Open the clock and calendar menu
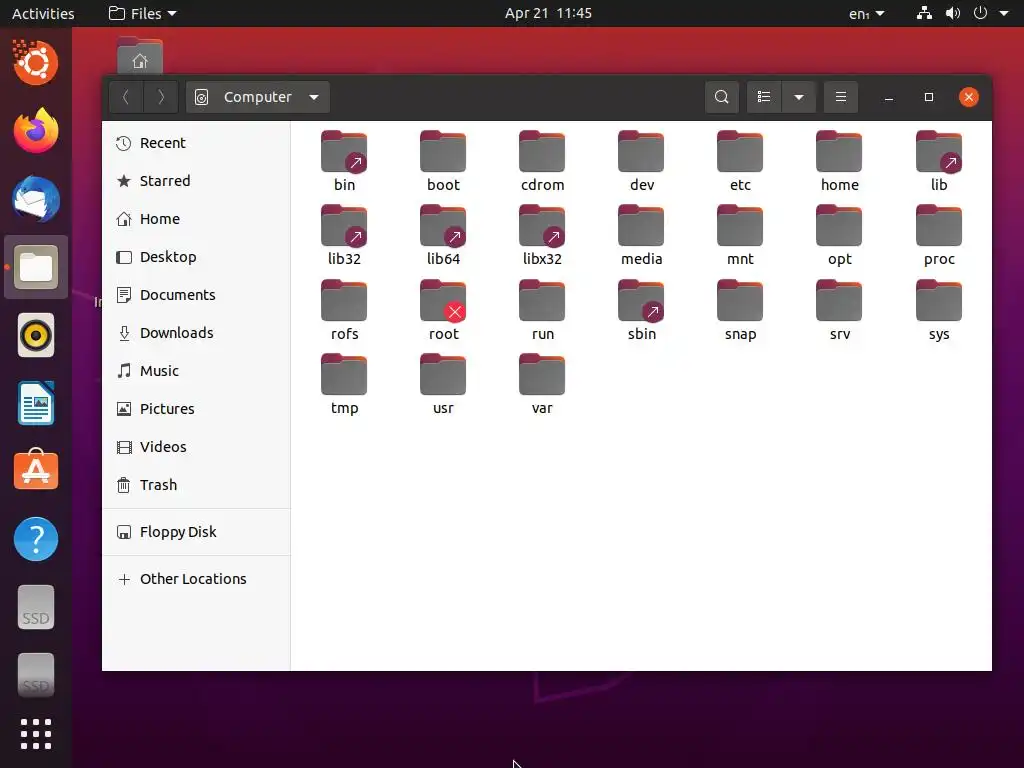1024x768 pixels. point(548,13)
